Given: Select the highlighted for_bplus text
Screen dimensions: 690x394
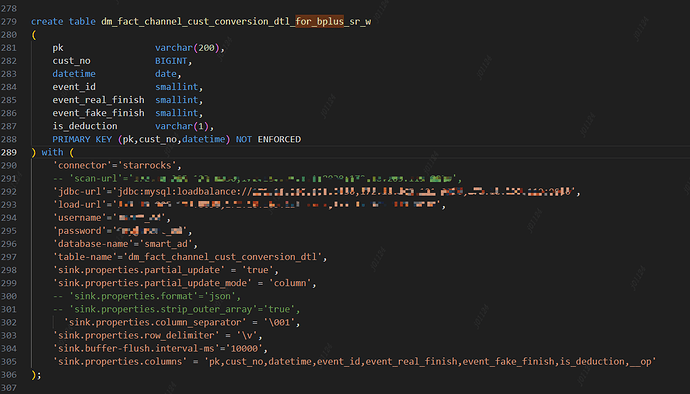Looking at the screenshot, I should [319, 22].
